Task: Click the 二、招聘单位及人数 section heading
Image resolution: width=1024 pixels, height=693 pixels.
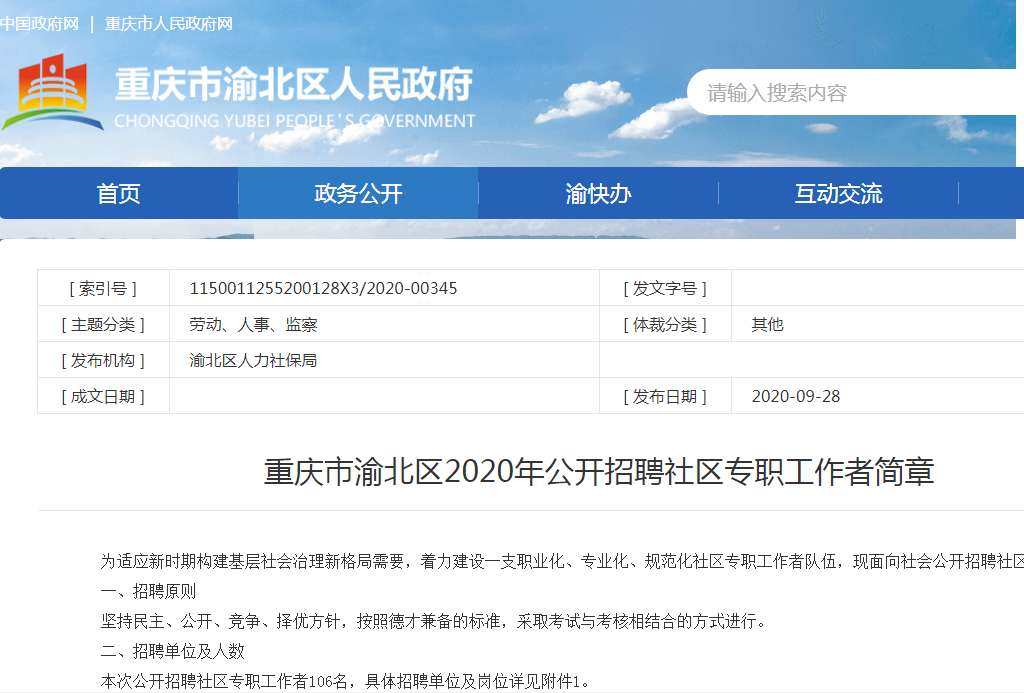Action: (x=172, y=651)
